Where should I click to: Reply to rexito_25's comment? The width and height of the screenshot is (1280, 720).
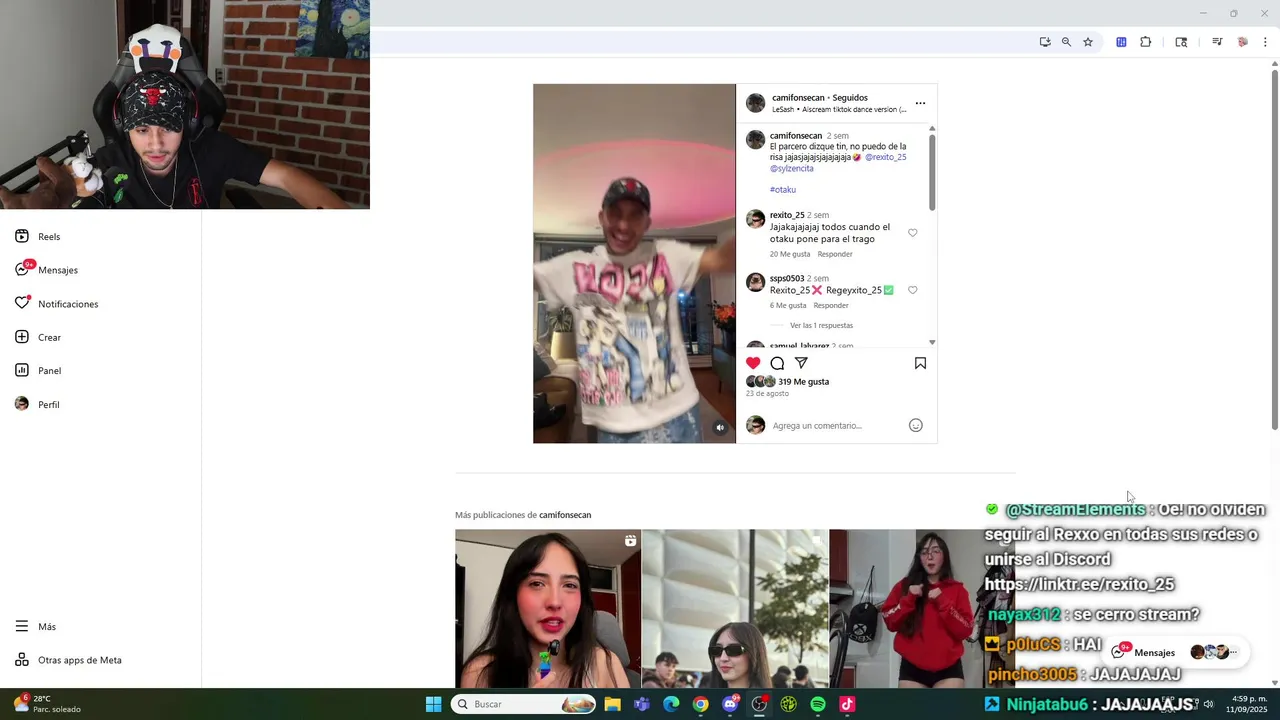tap(835, 254)
